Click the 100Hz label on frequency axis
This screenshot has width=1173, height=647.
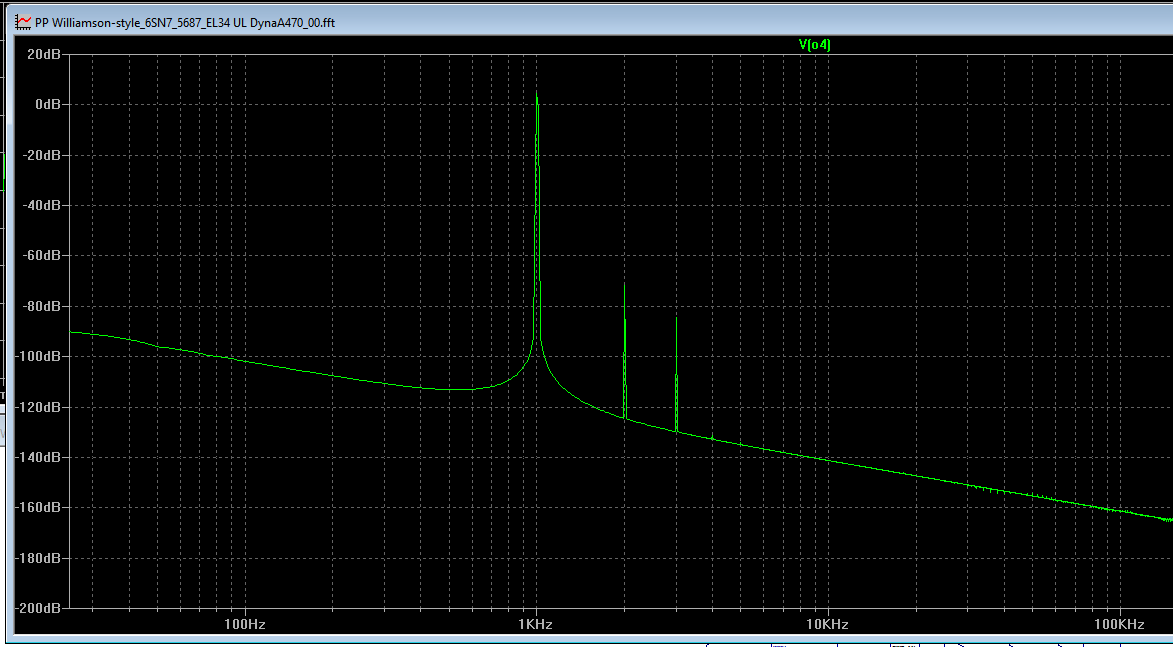(x=245, y=625)
